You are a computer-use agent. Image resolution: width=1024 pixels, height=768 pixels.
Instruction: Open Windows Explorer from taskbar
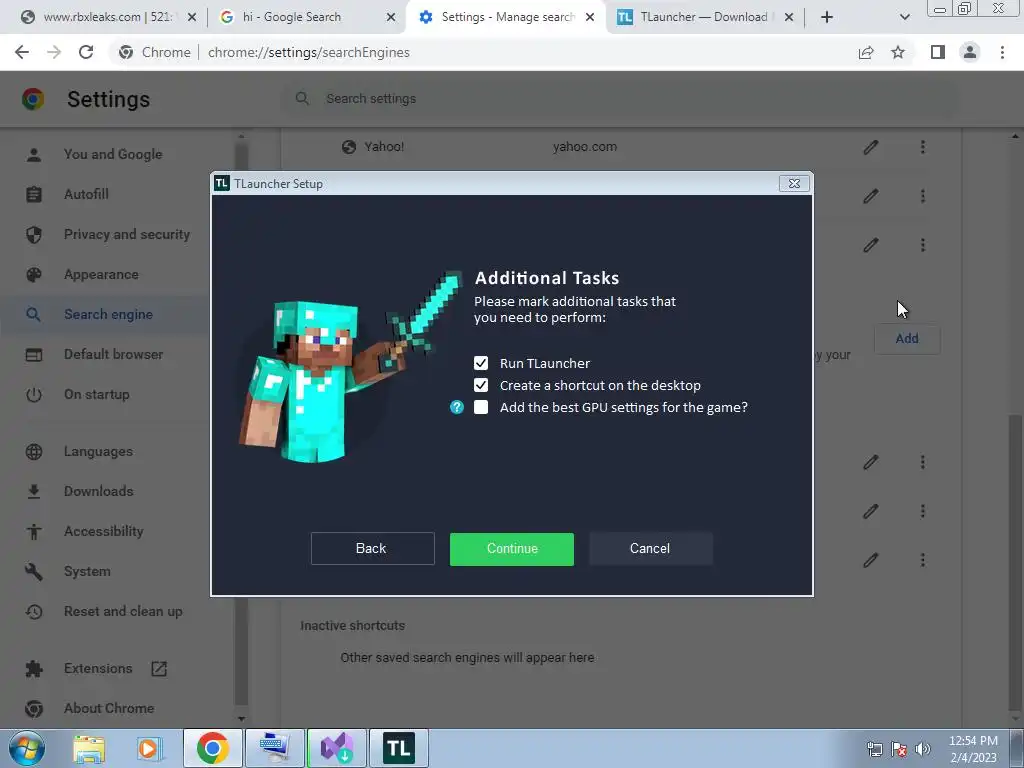[x=89, y=748]
